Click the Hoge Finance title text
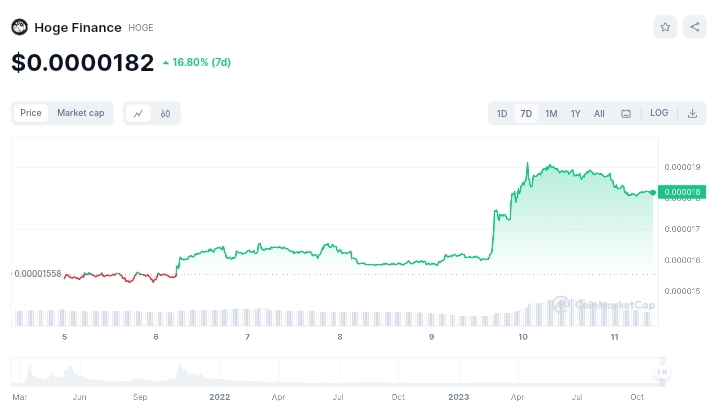718x411 pixels. (78, 28)
